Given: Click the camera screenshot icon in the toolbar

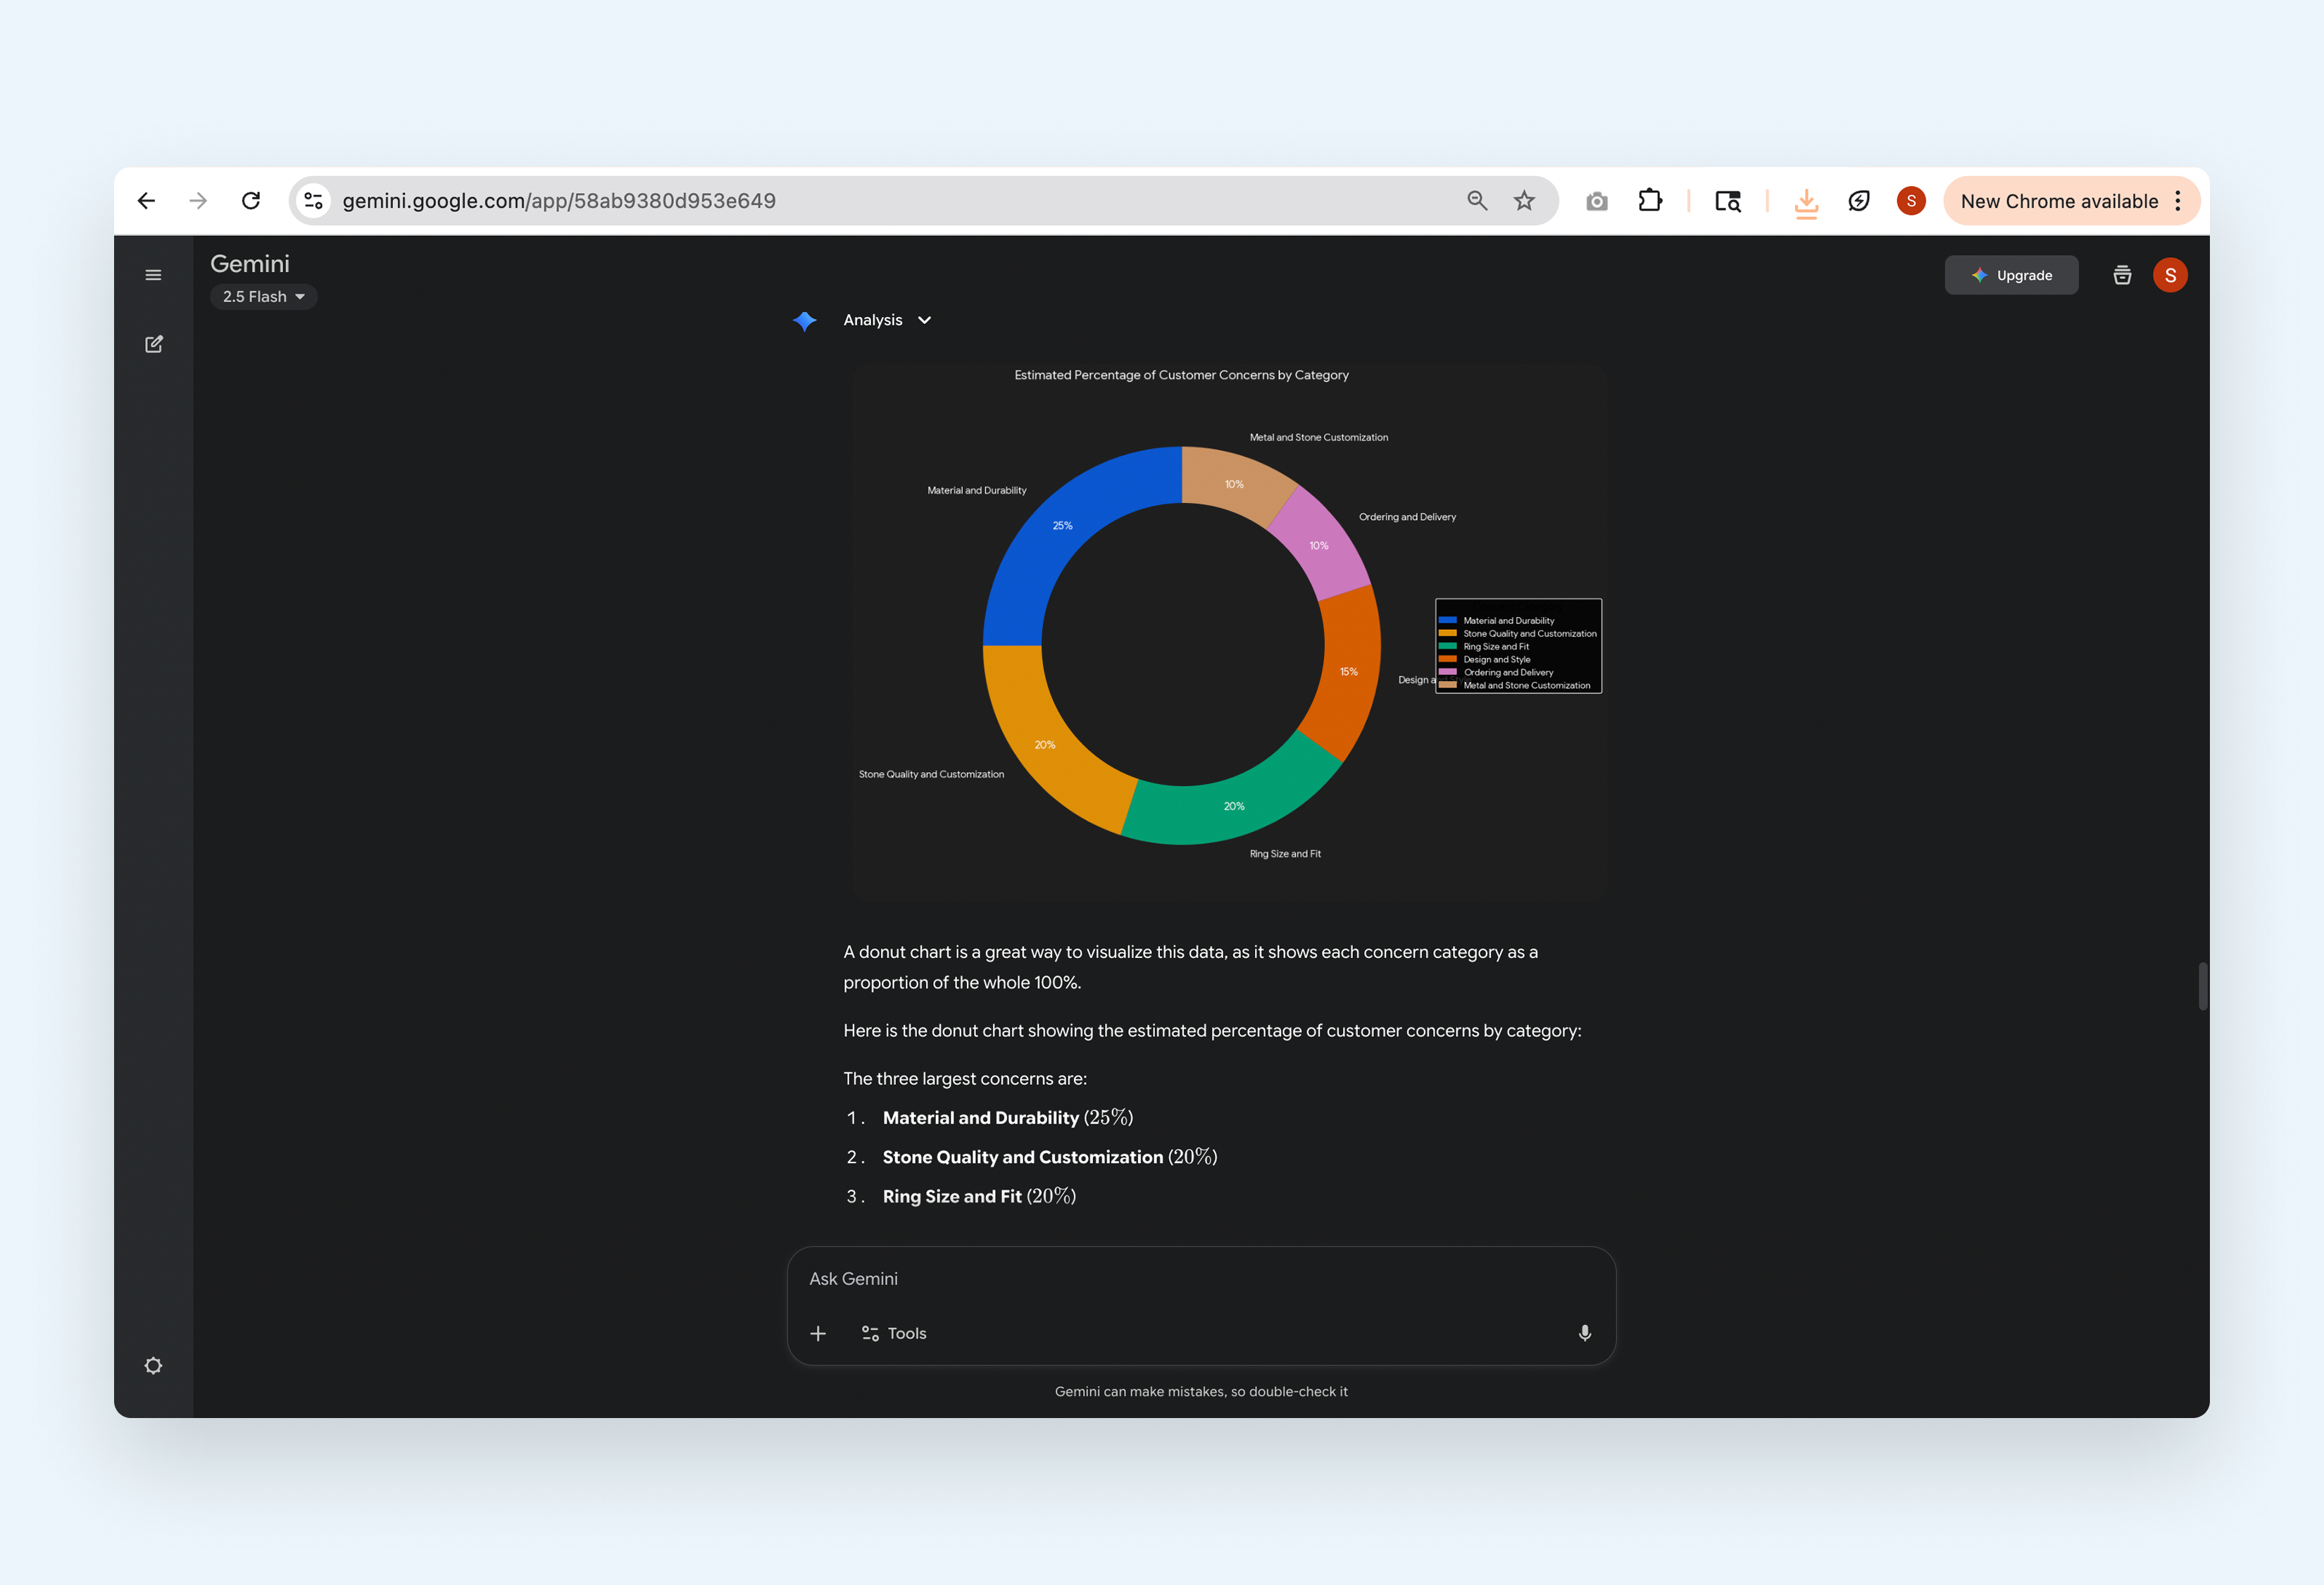Looking at the screenshot, I should (x=1596, y=201).
